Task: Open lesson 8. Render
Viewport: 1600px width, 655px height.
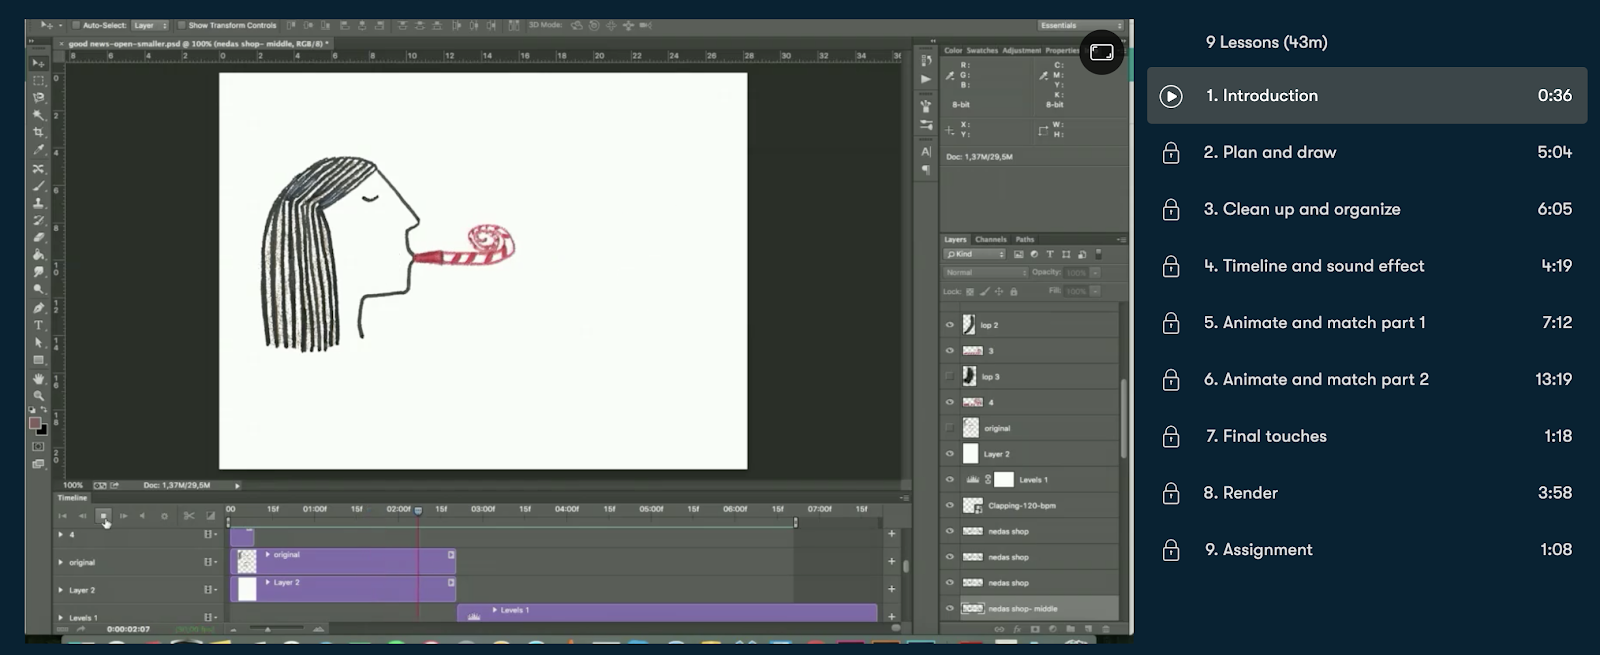Action: pos(1367,493)
